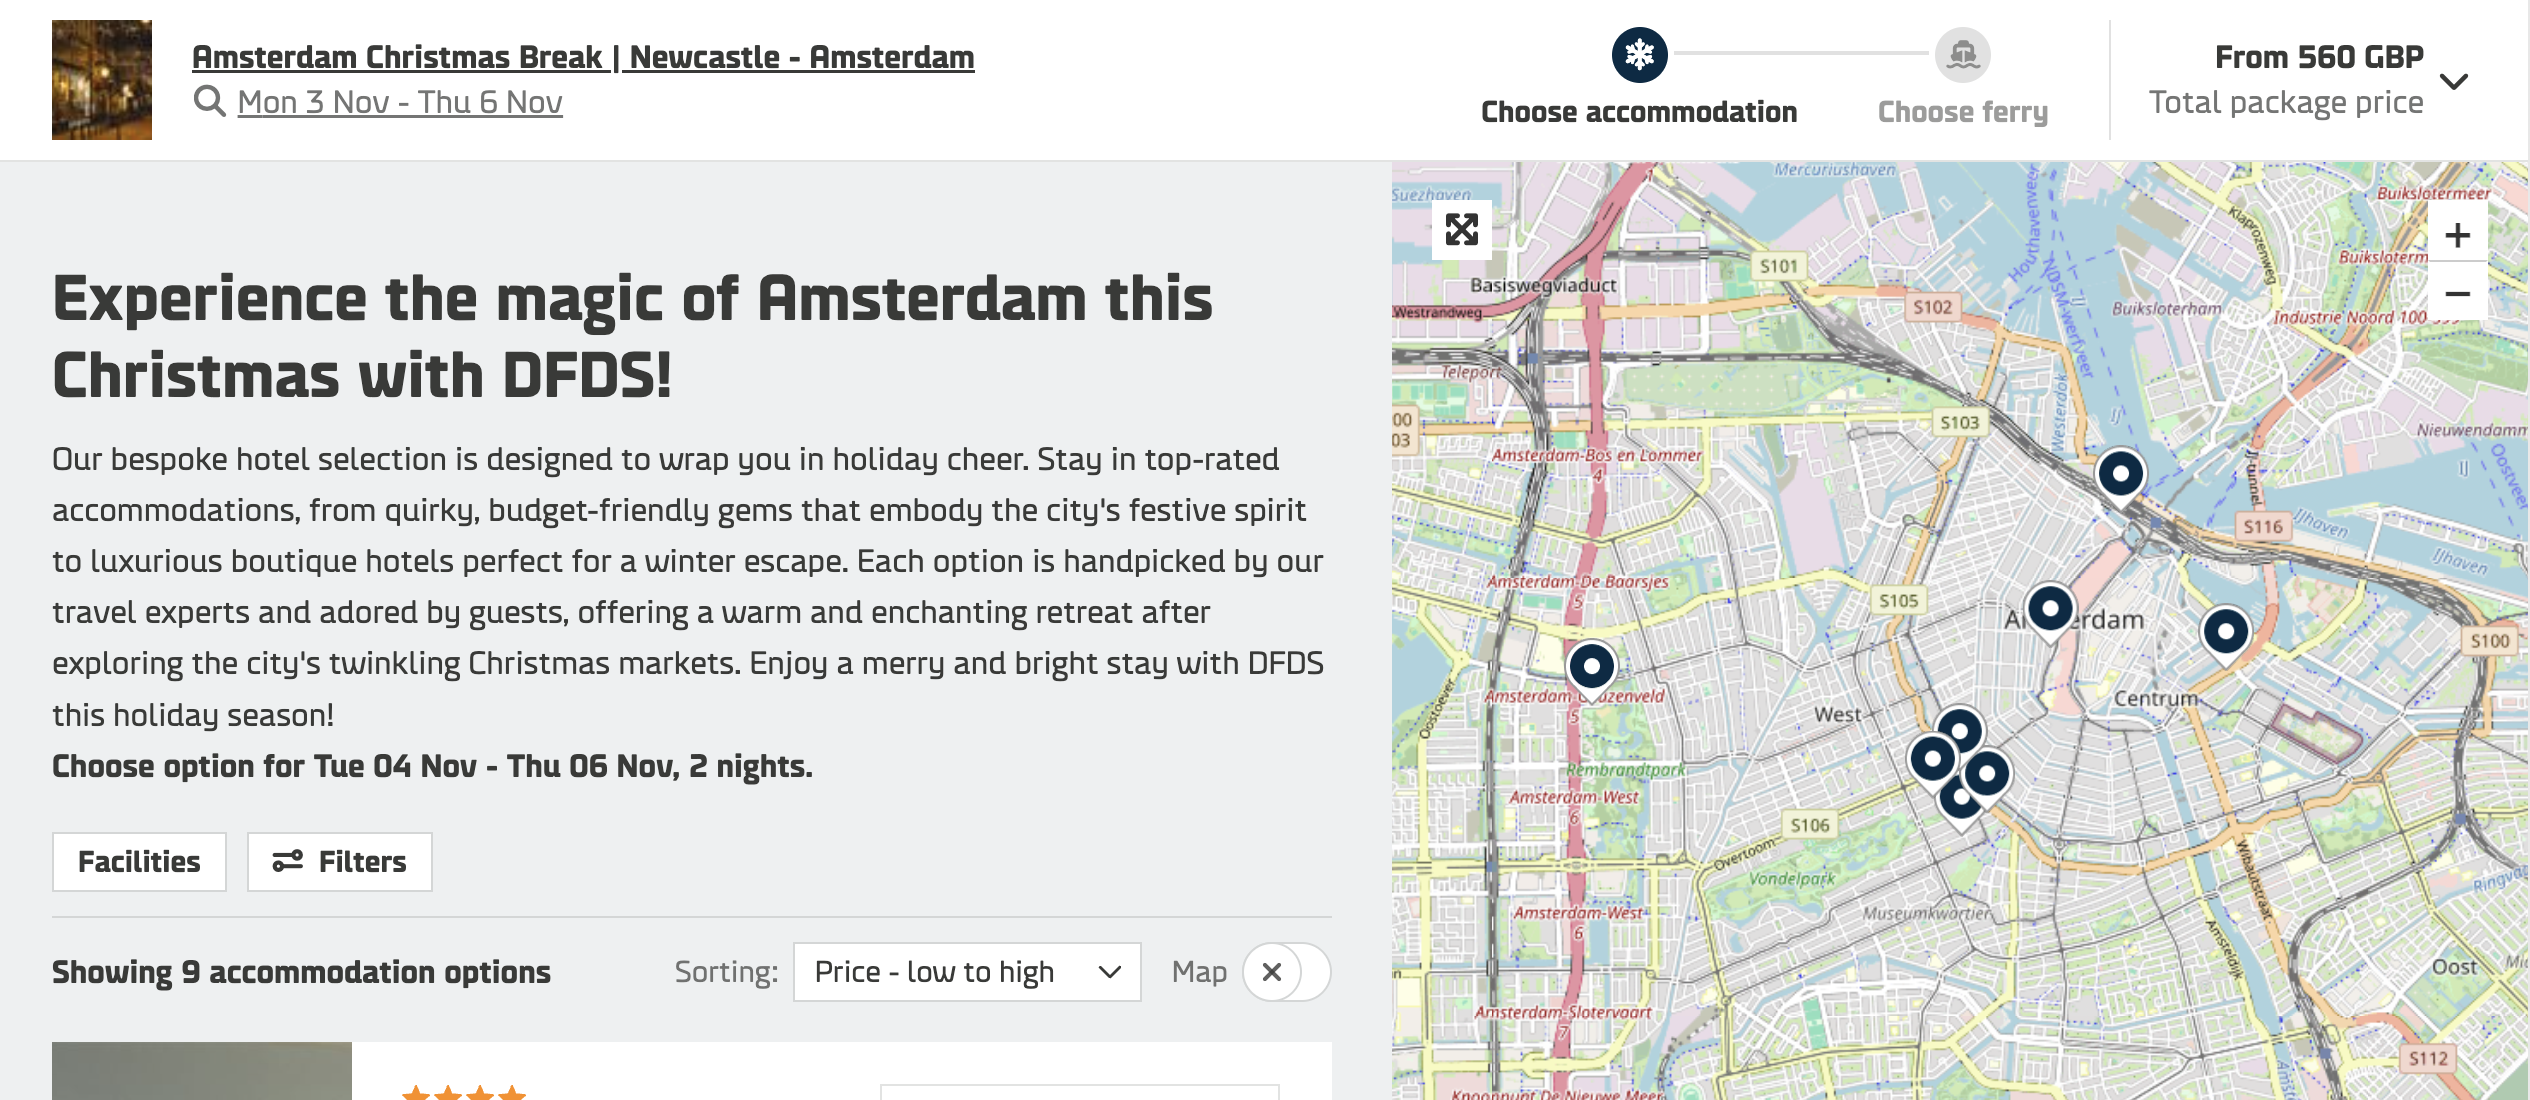Open the Facilities options
This screenshot has width=2530, height=1100.
(x=139, y=862)
